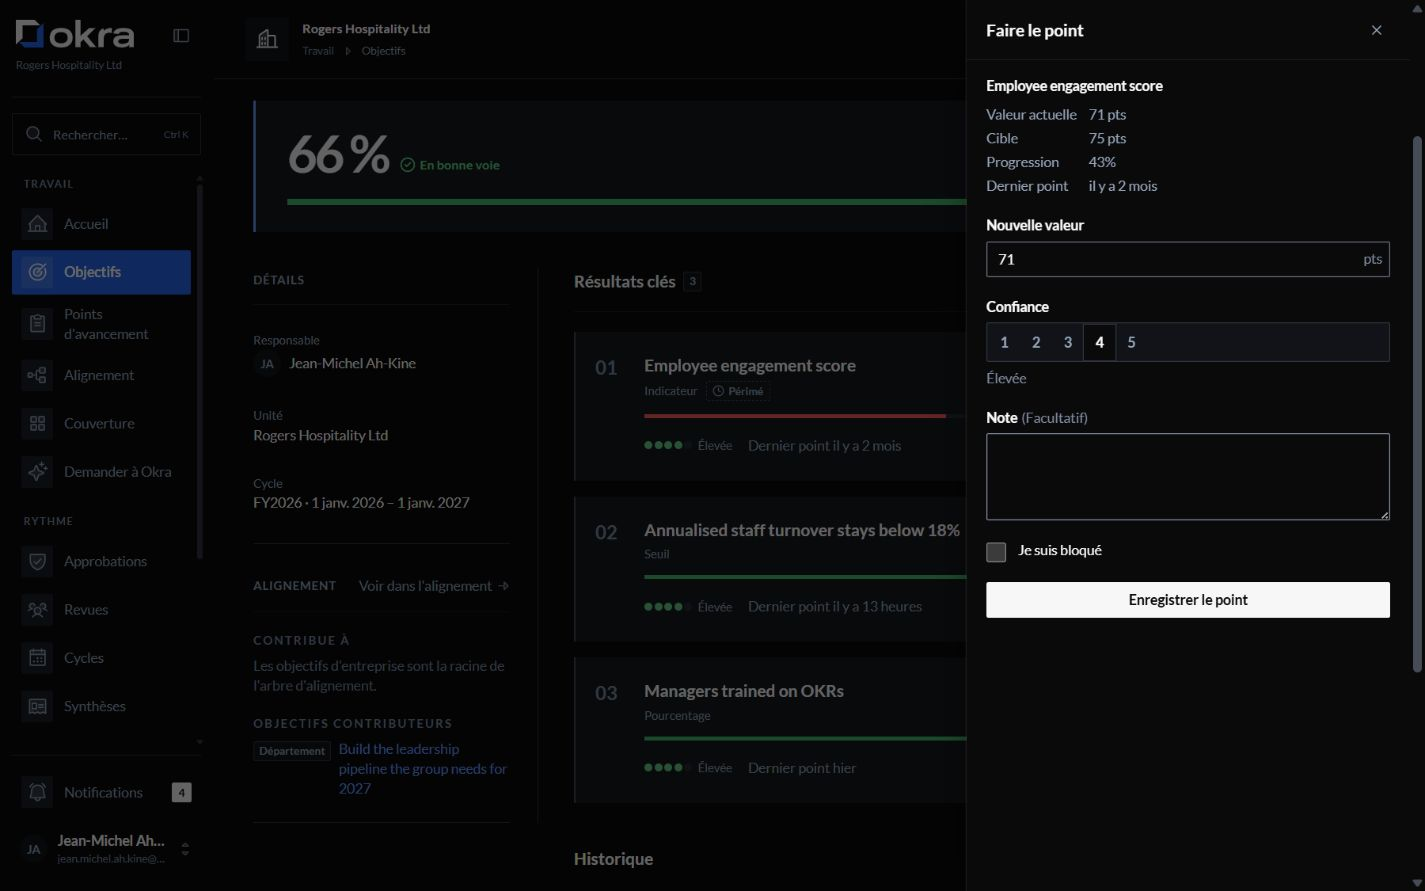The image size is (1425, 891).
Task: Open Voir dans l'alignement link
Action: point(434,586)
